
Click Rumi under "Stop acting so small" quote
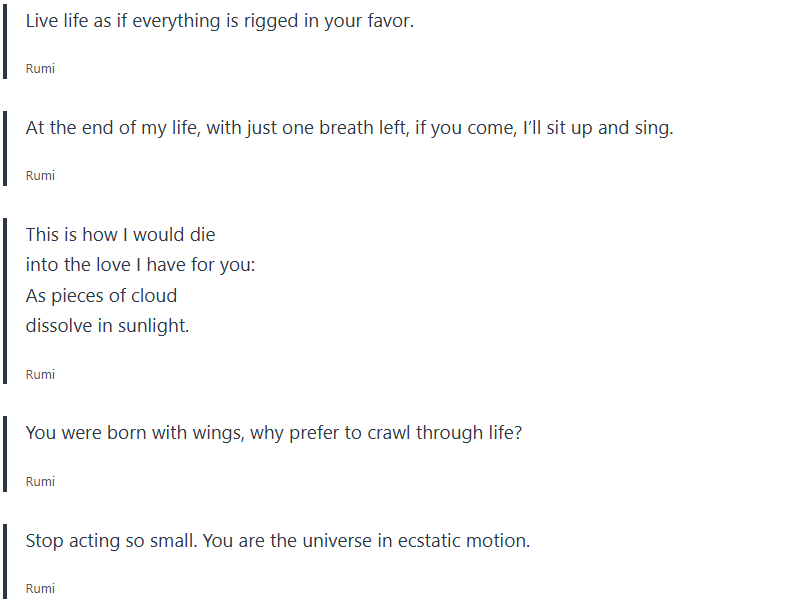[x=40, y=589]
